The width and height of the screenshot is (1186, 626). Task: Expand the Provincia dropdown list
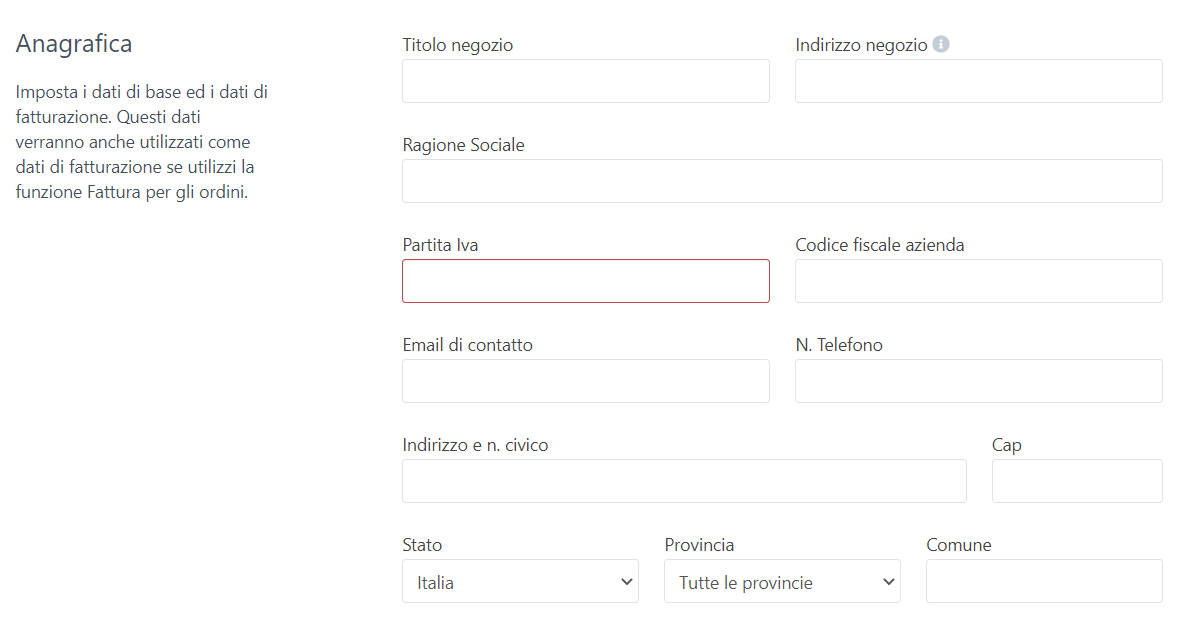click(782, 582)
